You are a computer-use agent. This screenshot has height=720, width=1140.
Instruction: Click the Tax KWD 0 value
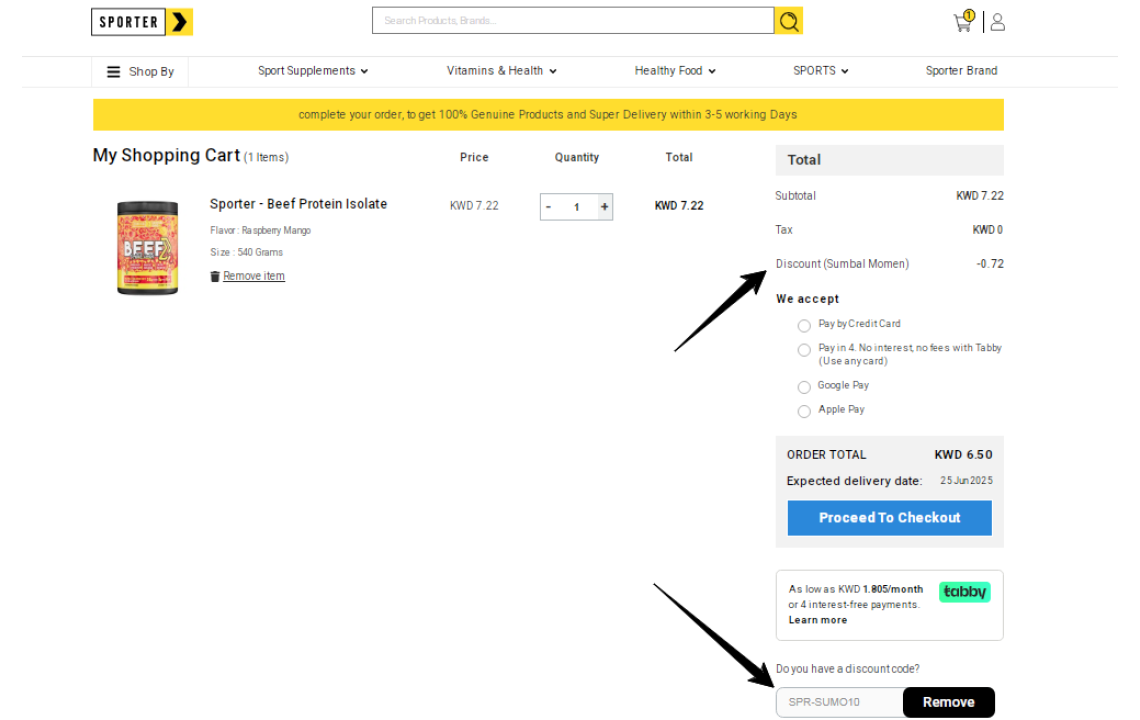[987, 230]
